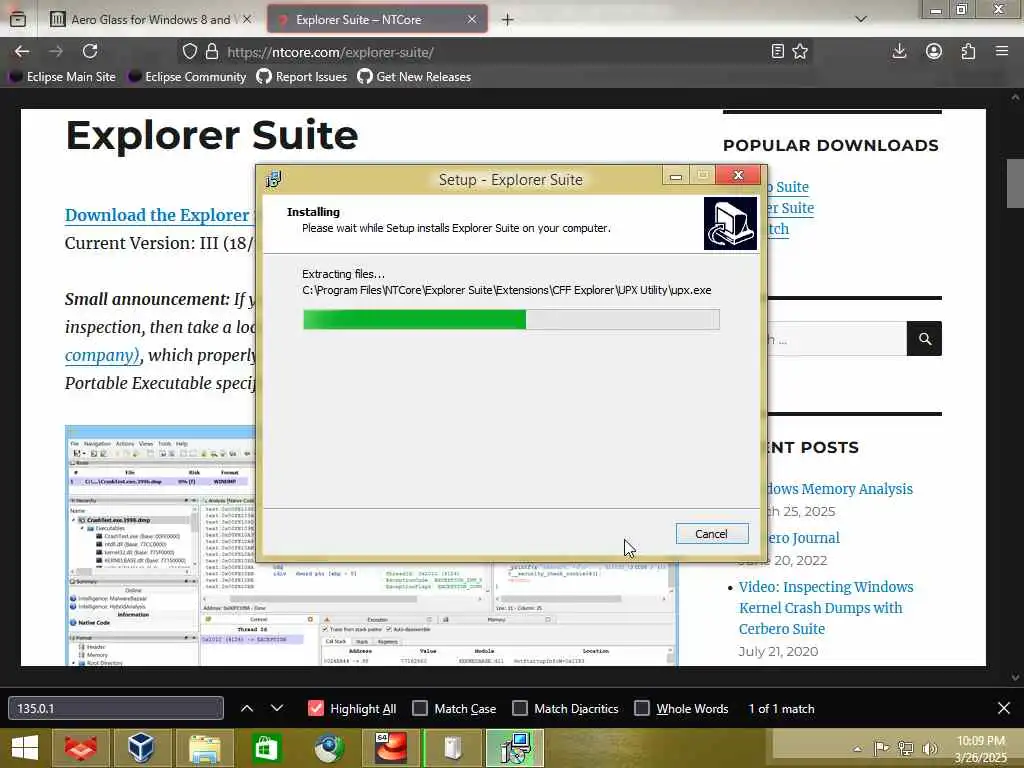The width and height of the screenshot is (1024, 768).
Task: Click the Download the Explorer link
Action: click(159, 215)
